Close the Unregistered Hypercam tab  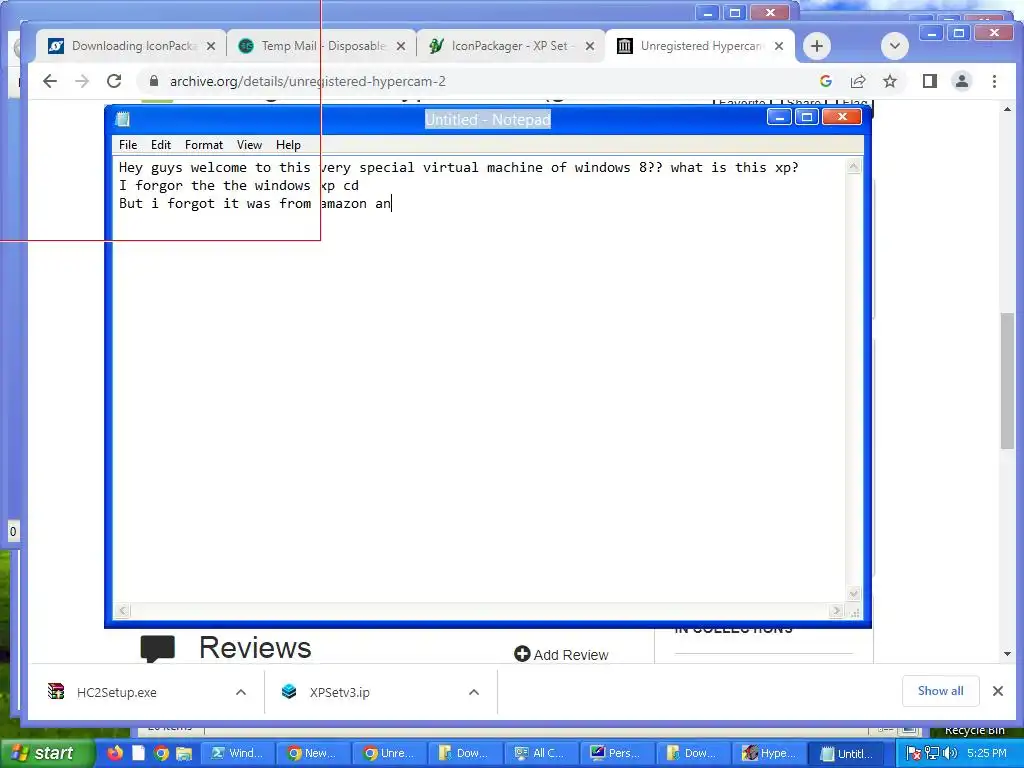[x=778, y=46]
